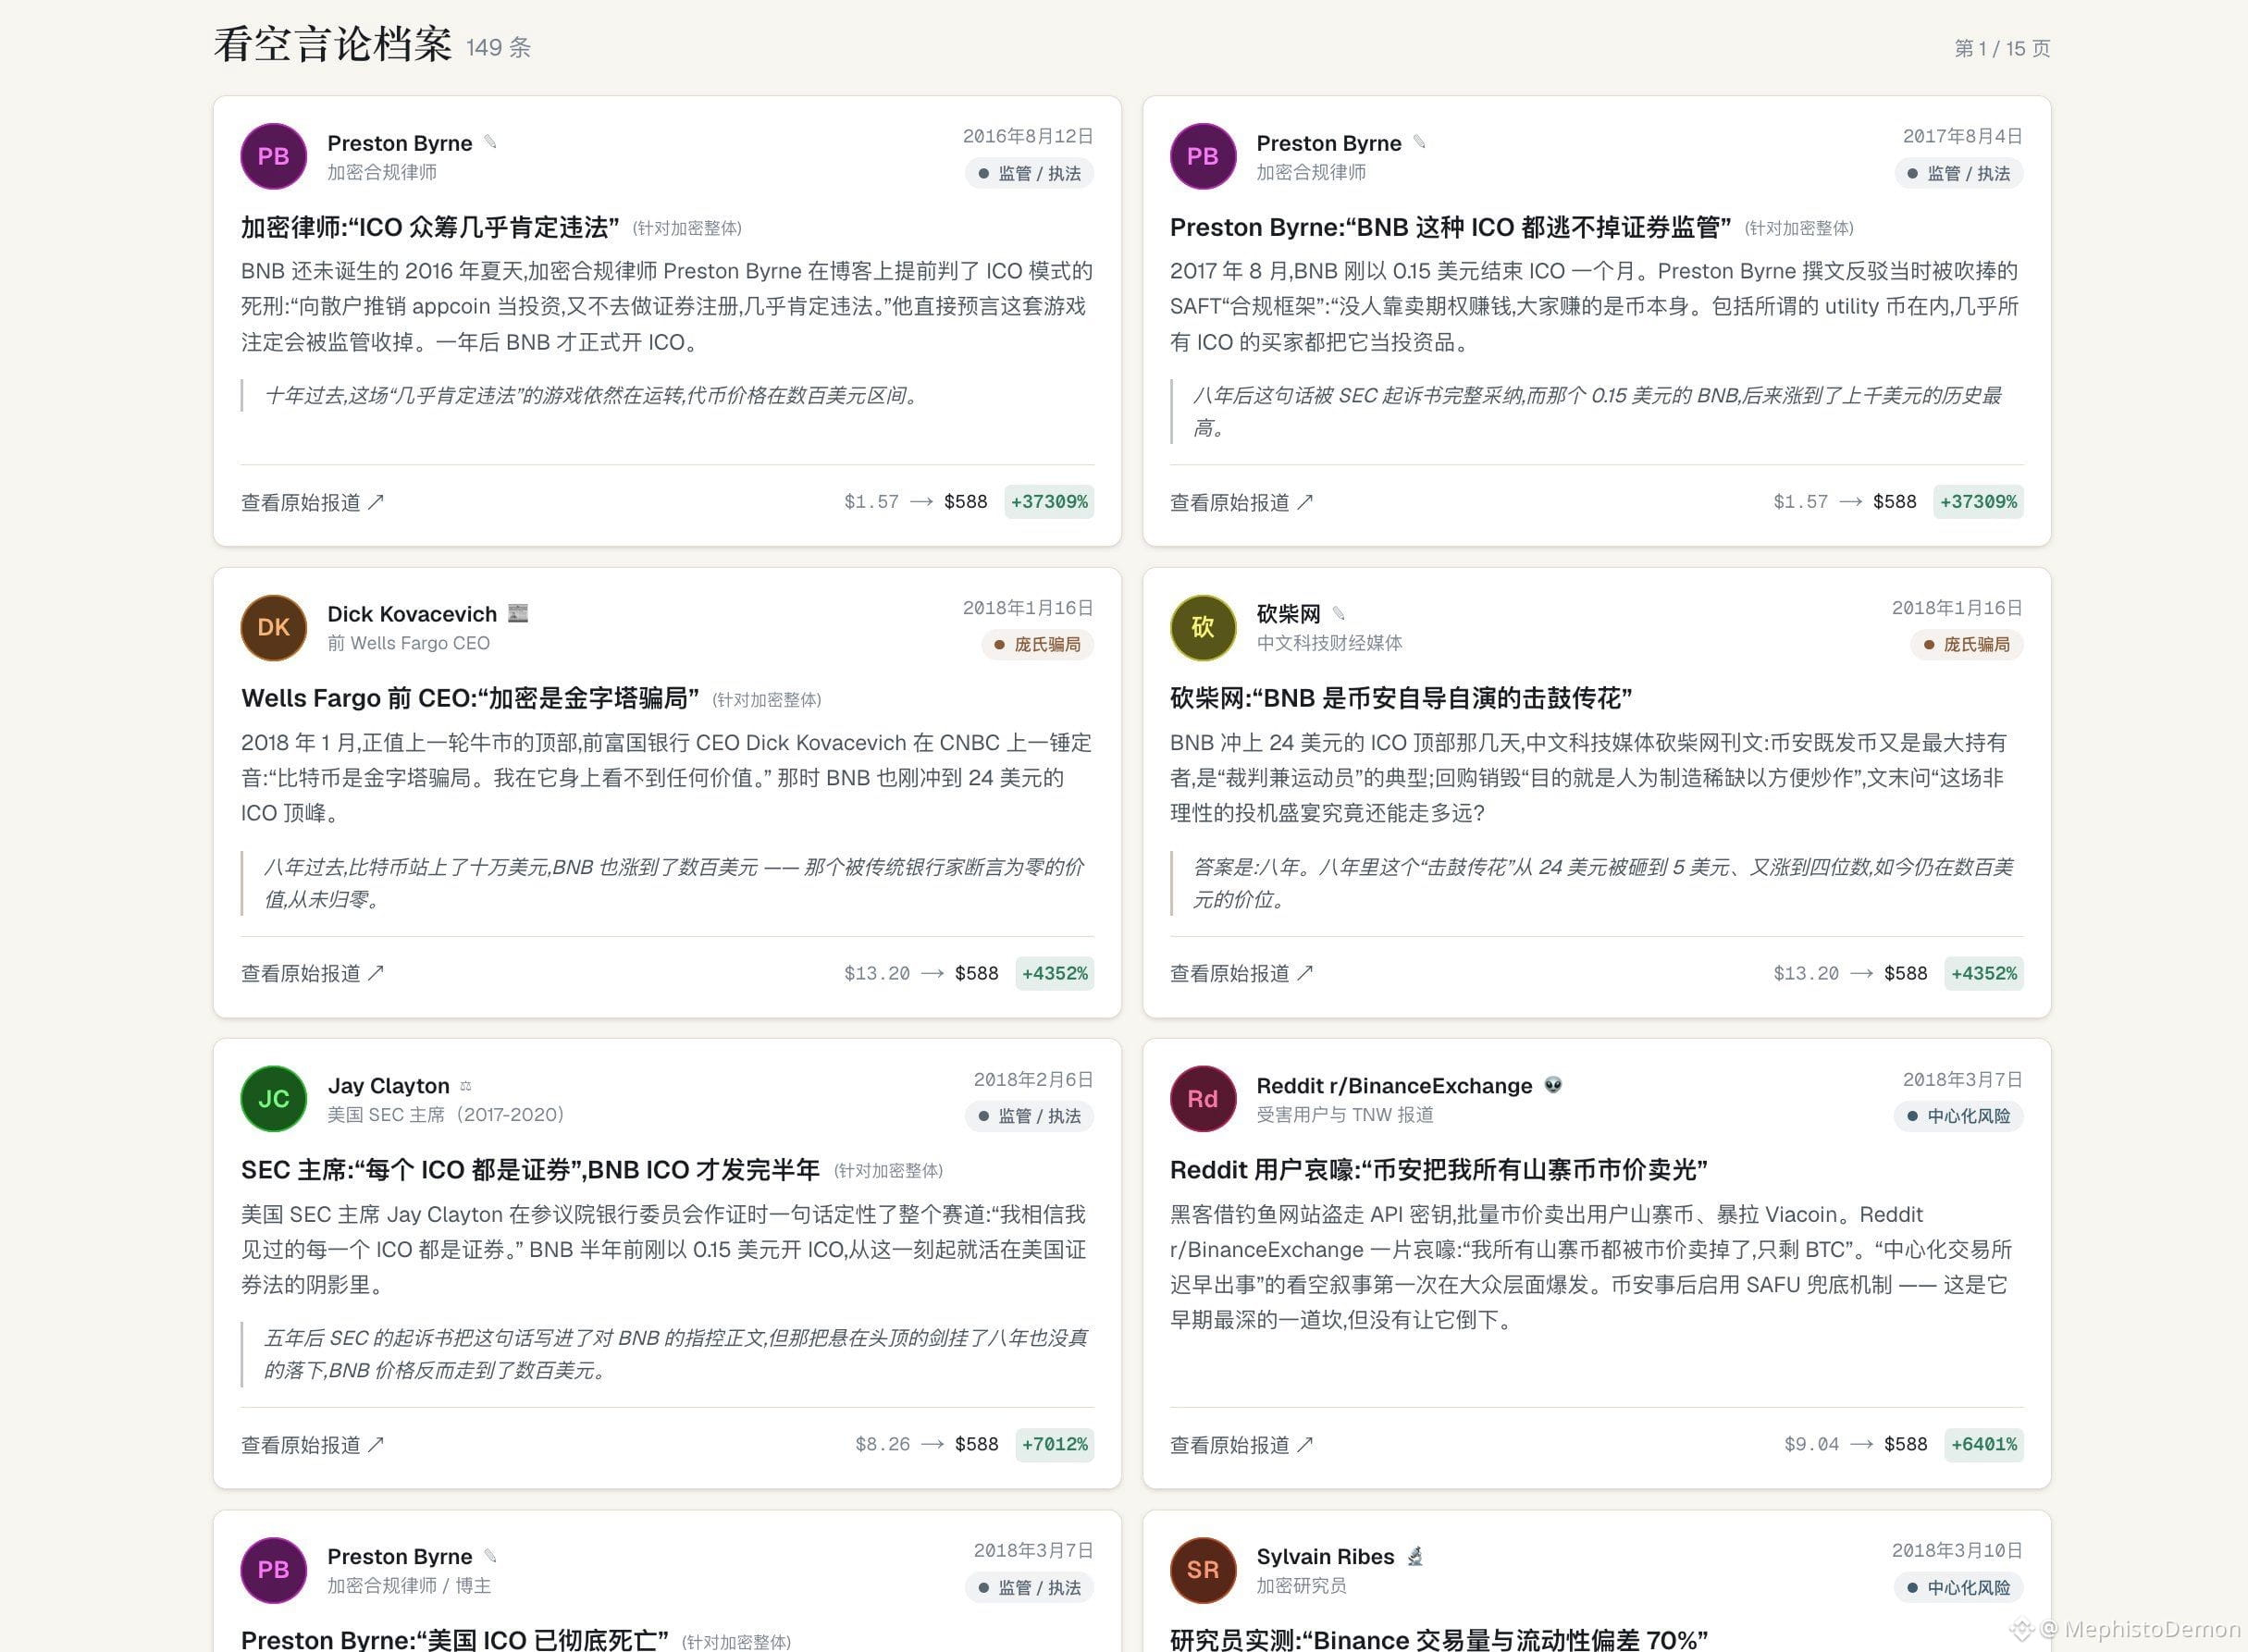Click the 监管 / 执法 tag under 2017年8月4日
This screenshot has width=2248, height=1652.
pyautogui.click(x=1959, y=173)
